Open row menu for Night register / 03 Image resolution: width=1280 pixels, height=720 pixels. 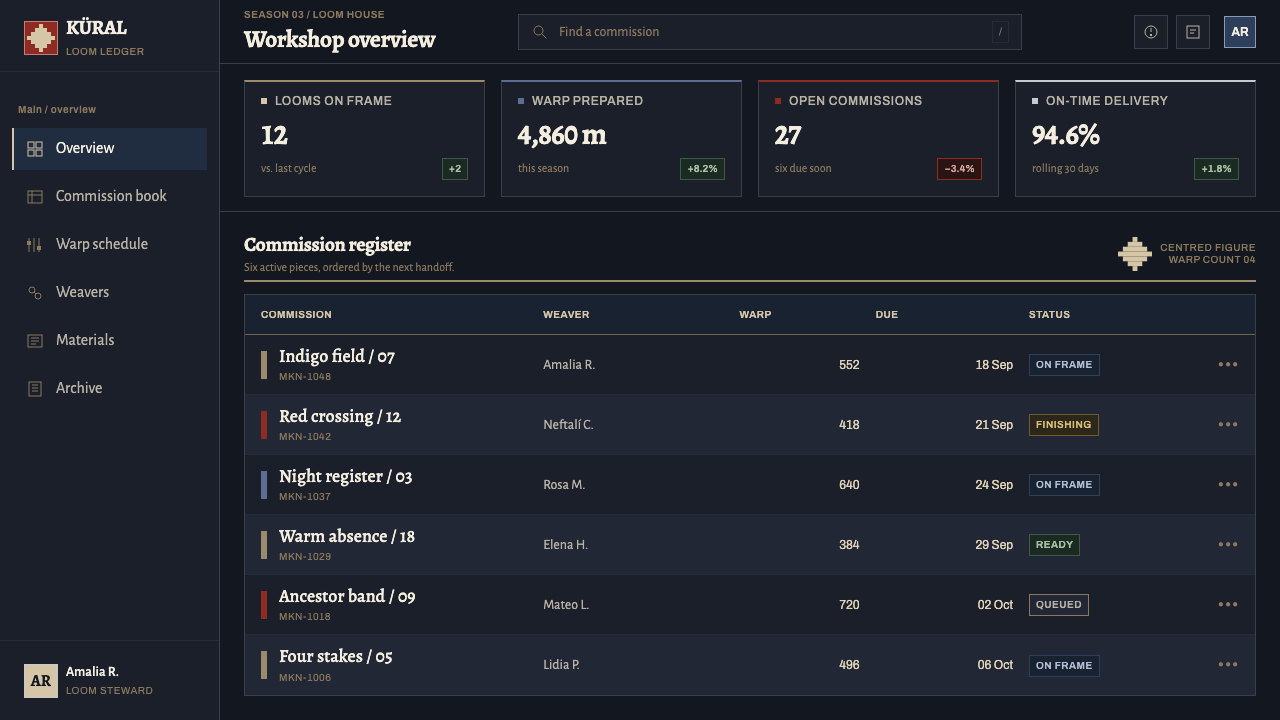point(1228,484)
